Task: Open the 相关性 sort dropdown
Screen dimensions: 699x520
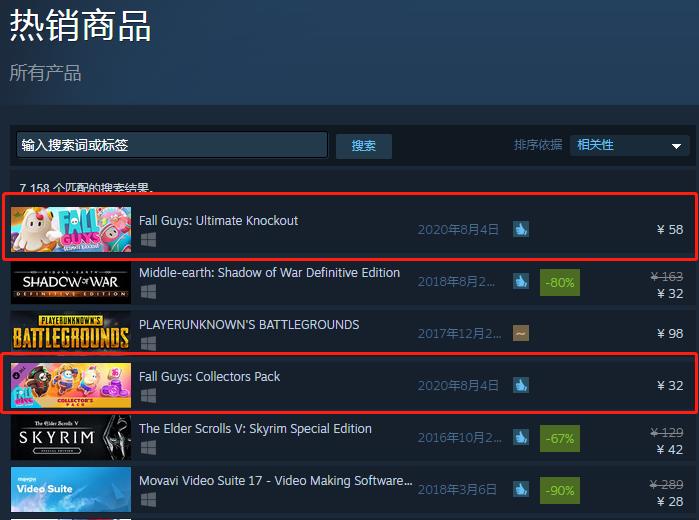Action: pyautogui.click(x=629, y=145)
